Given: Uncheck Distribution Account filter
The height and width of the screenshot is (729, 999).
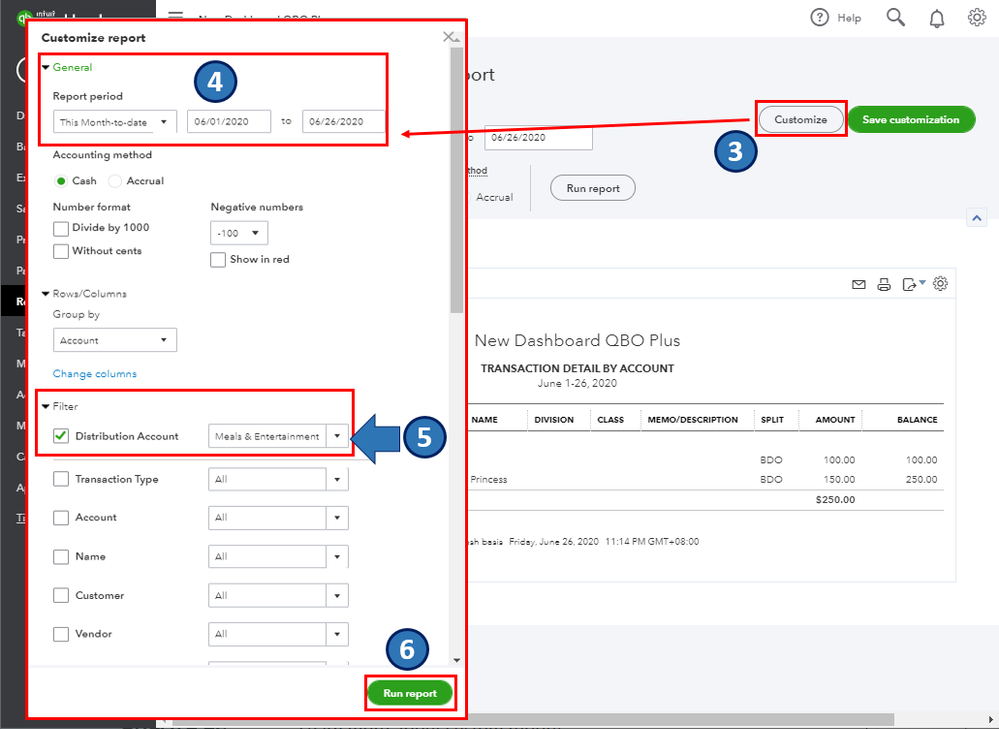Looking at the screenshot, I should pyautogui.click(x=61, y=436).
